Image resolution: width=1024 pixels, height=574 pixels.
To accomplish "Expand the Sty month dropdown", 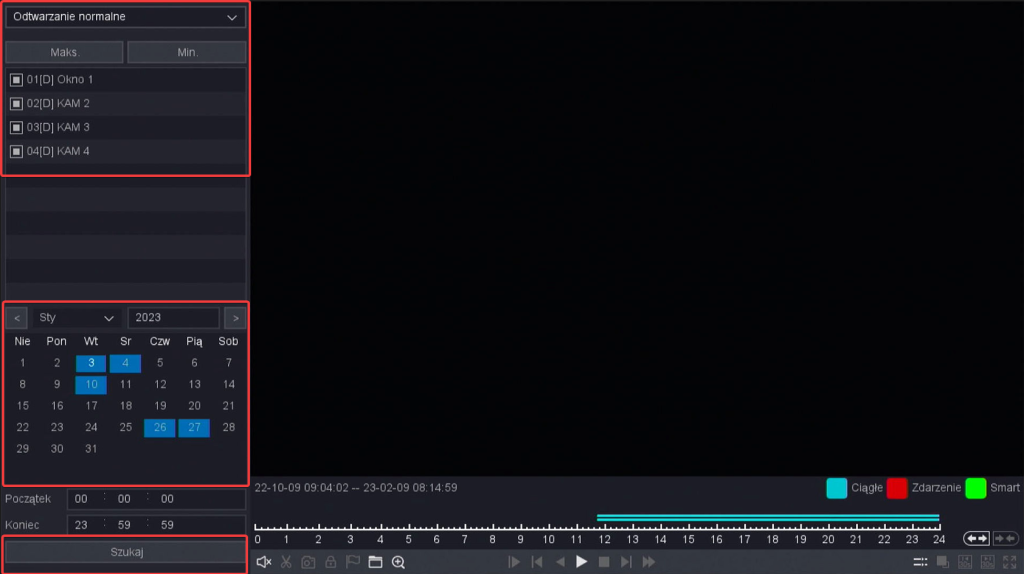I will tap(77, 318).
